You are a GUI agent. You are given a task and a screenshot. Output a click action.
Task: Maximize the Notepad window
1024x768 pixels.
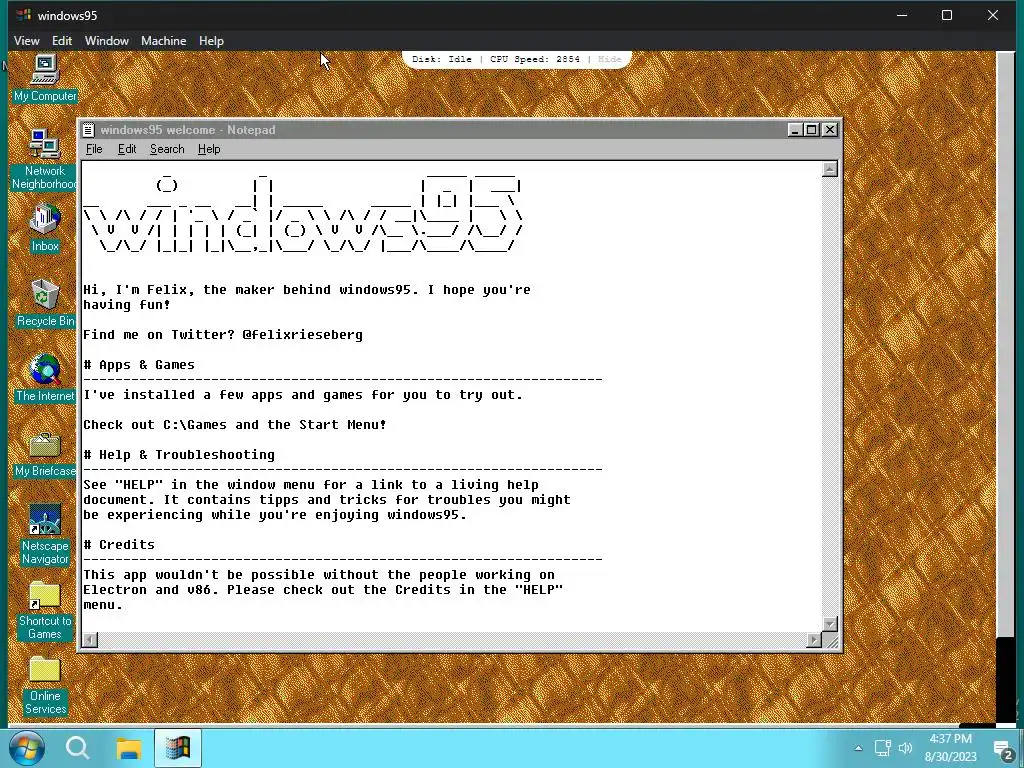coord(811,130)
